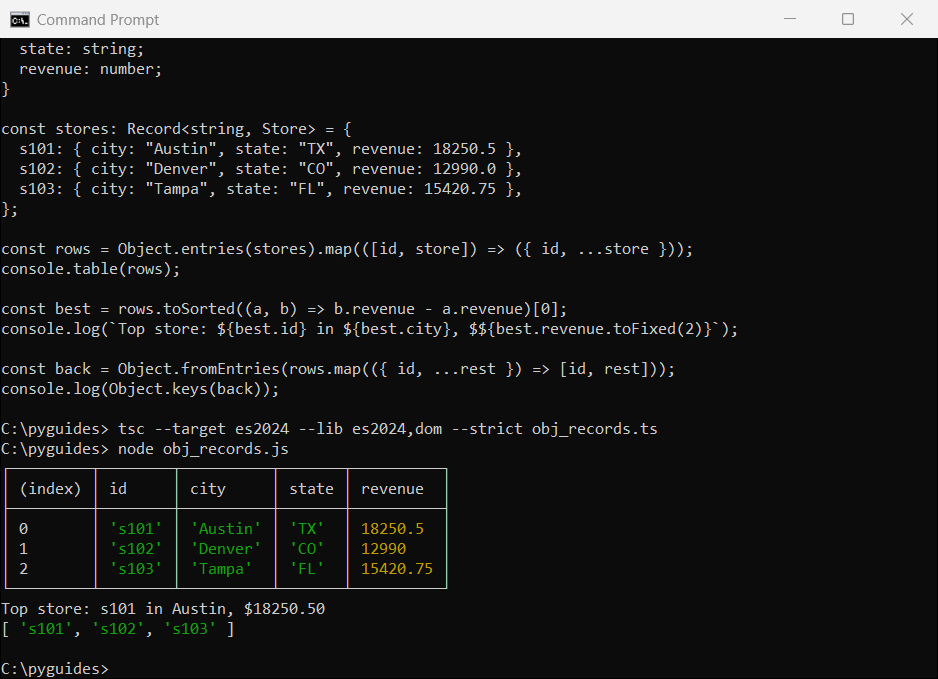Click the 'Denver' city cell
Image resolution: width=938 pixels, height=679 pixels.
click(226, 549)
